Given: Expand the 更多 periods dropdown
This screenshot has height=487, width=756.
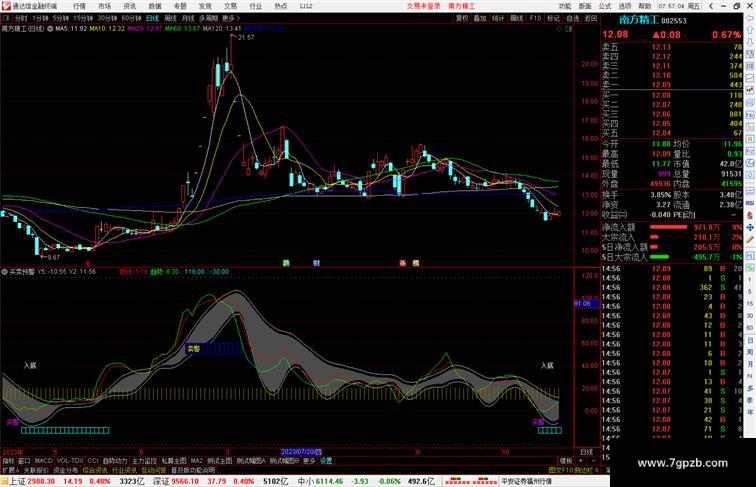Looking at the screenshot, I should coord(230,18).
